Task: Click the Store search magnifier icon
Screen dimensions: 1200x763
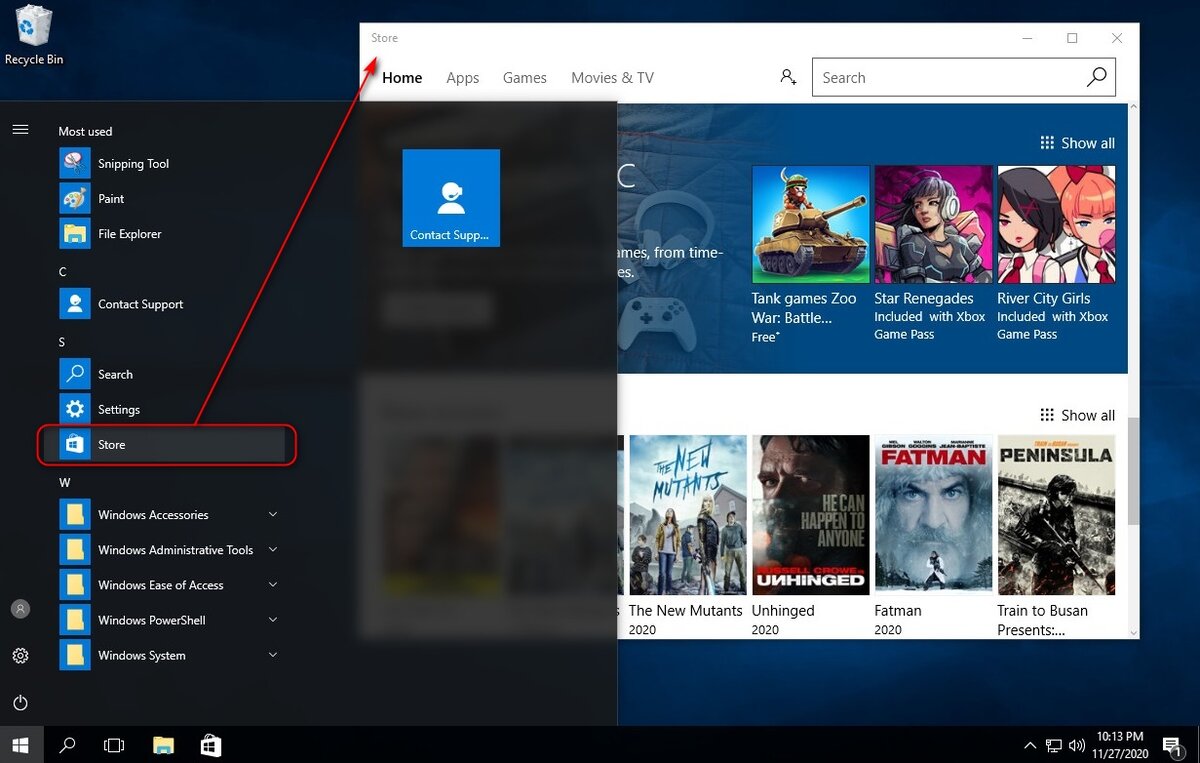Action: point(1096,77)
